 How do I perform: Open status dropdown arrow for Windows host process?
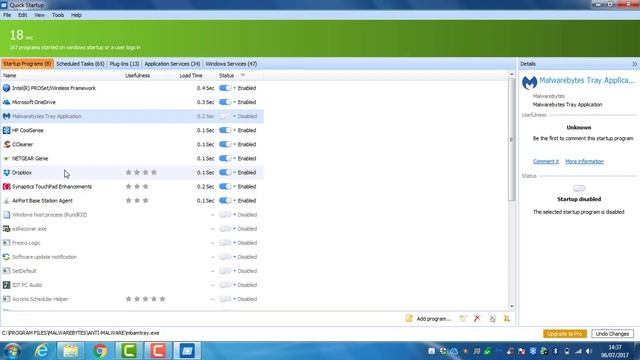(235, 215)
